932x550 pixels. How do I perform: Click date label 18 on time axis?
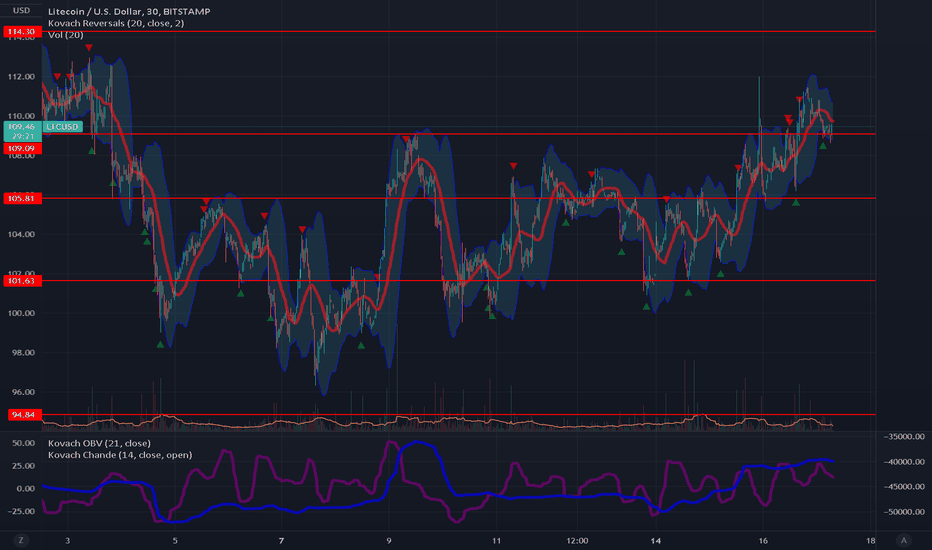(x=871, y=540)
